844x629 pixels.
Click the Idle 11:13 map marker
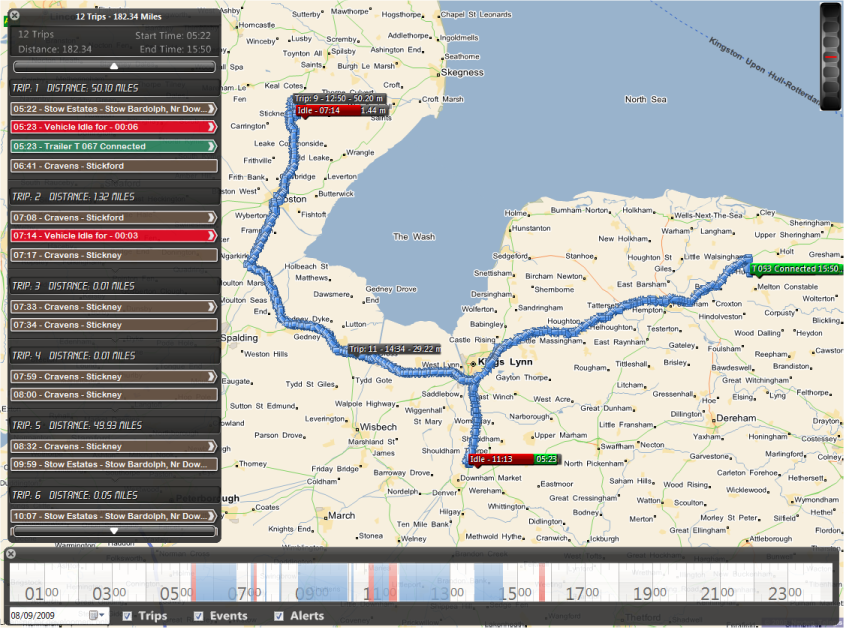(x=492, y=459)
